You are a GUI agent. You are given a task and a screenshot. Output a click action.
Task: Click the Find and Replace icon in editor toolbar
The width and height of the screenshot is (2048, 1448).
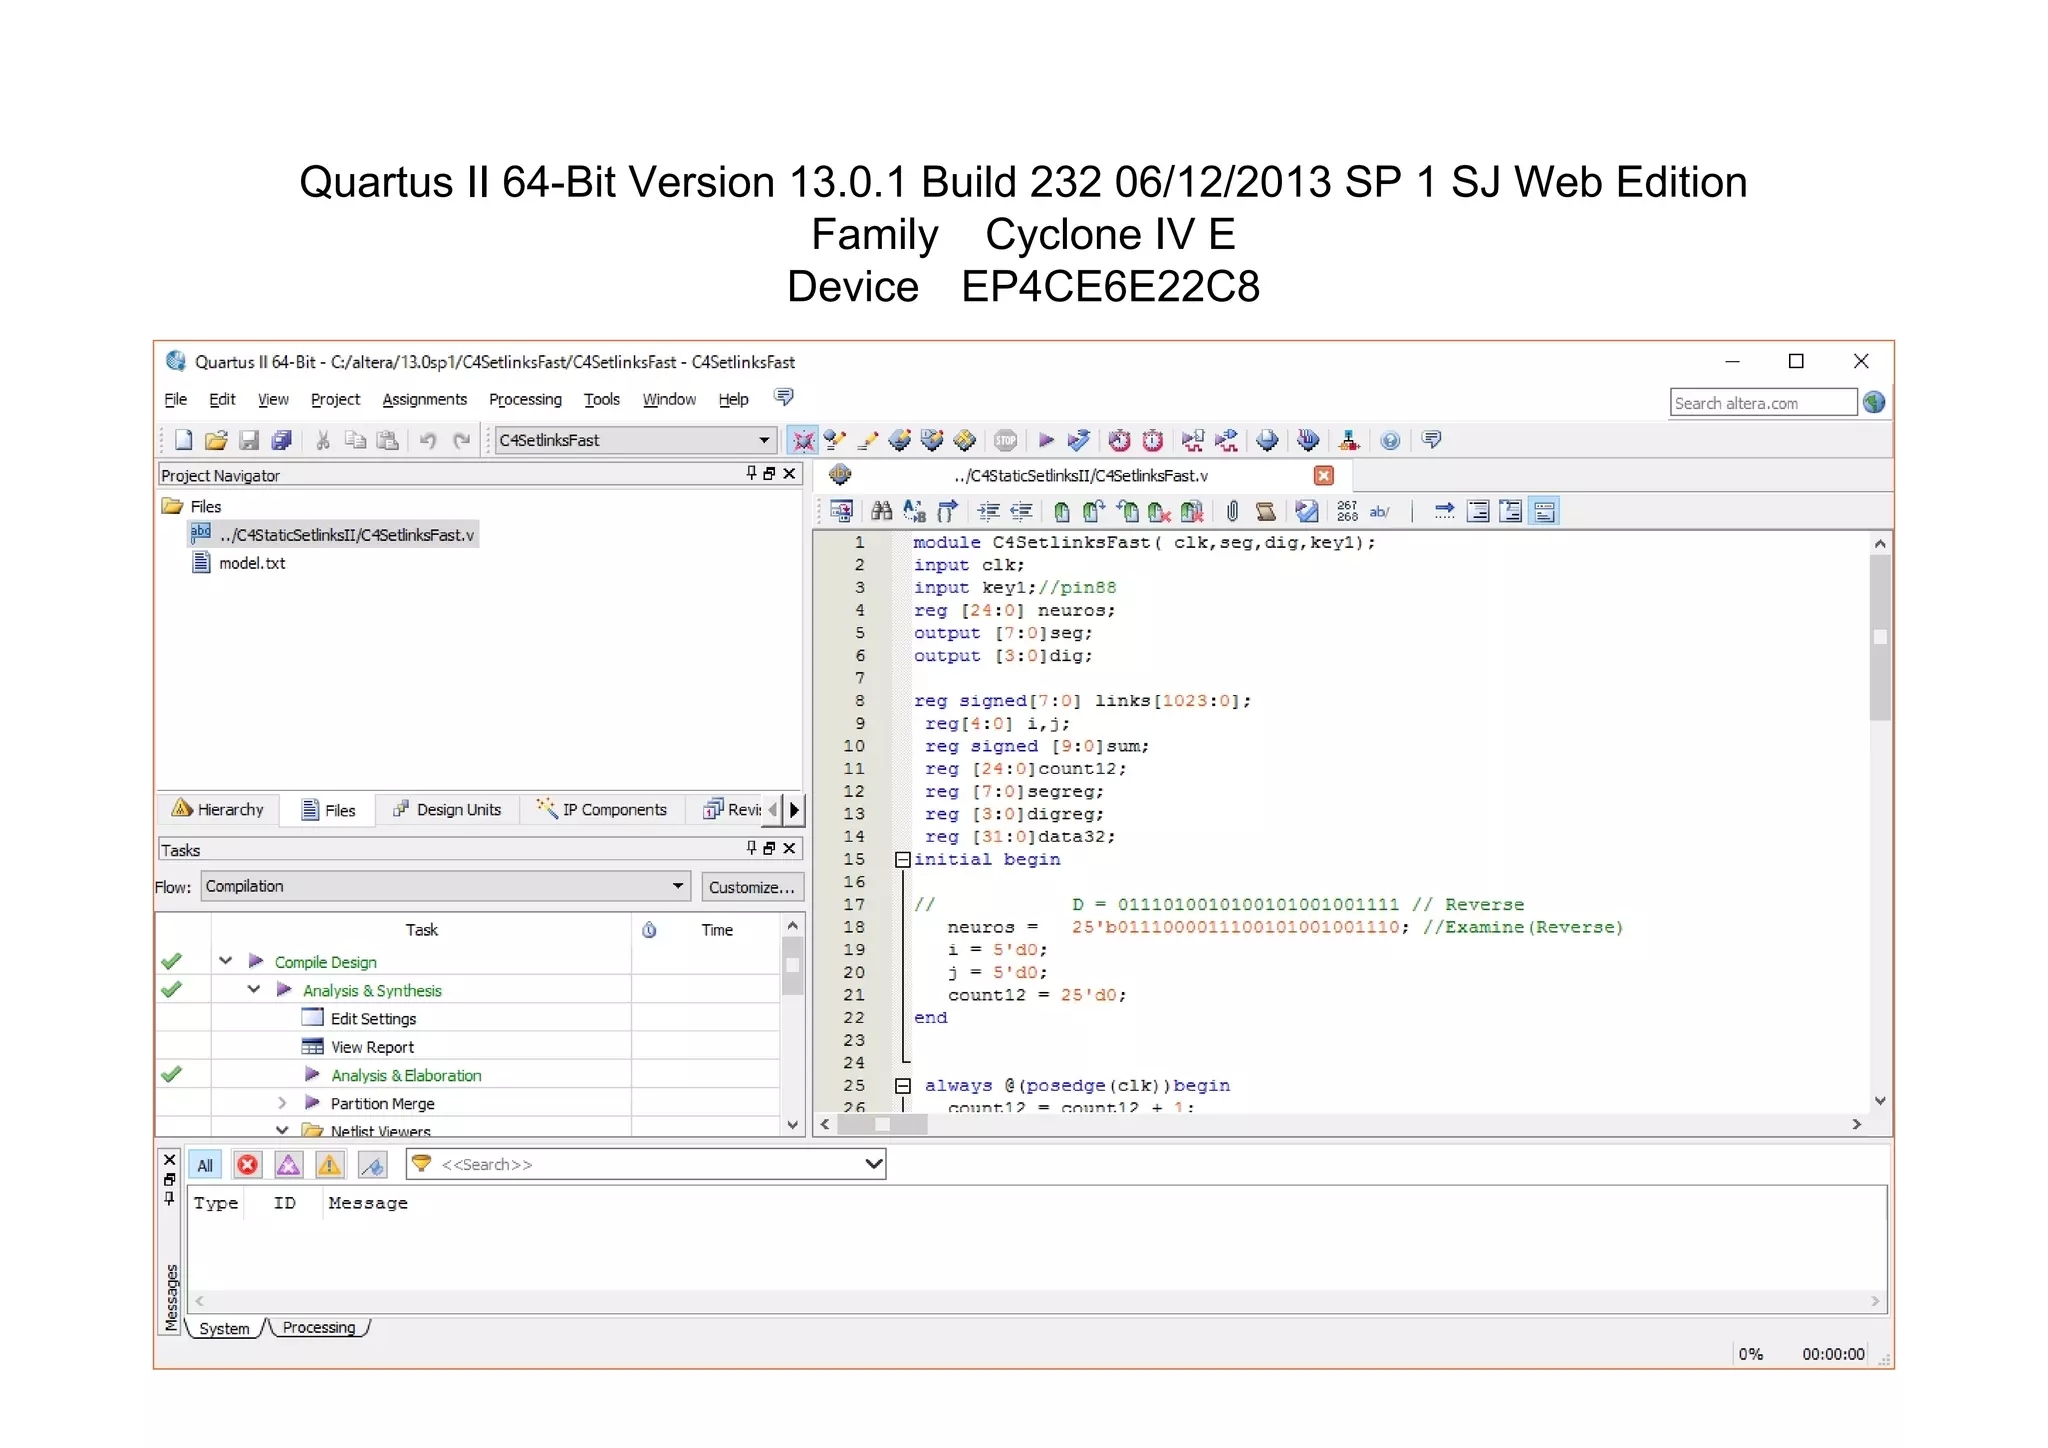pyautogui.click(x=914, y=512)
